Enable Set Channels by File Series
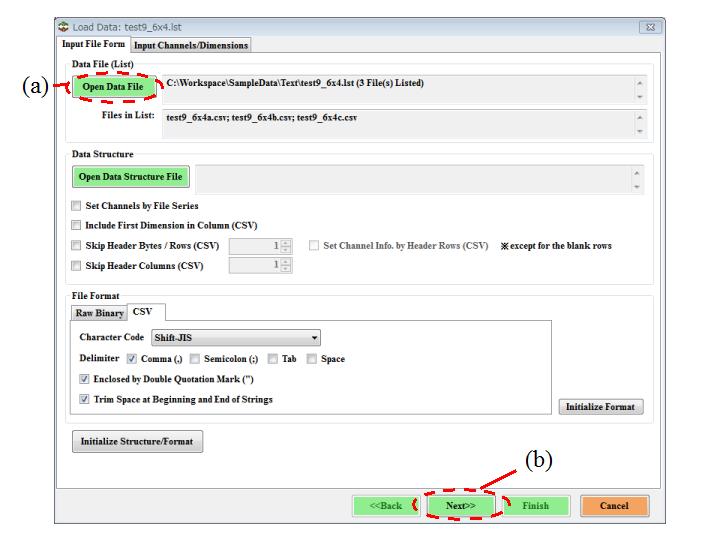720x540 pixels. tap(77, 206)
